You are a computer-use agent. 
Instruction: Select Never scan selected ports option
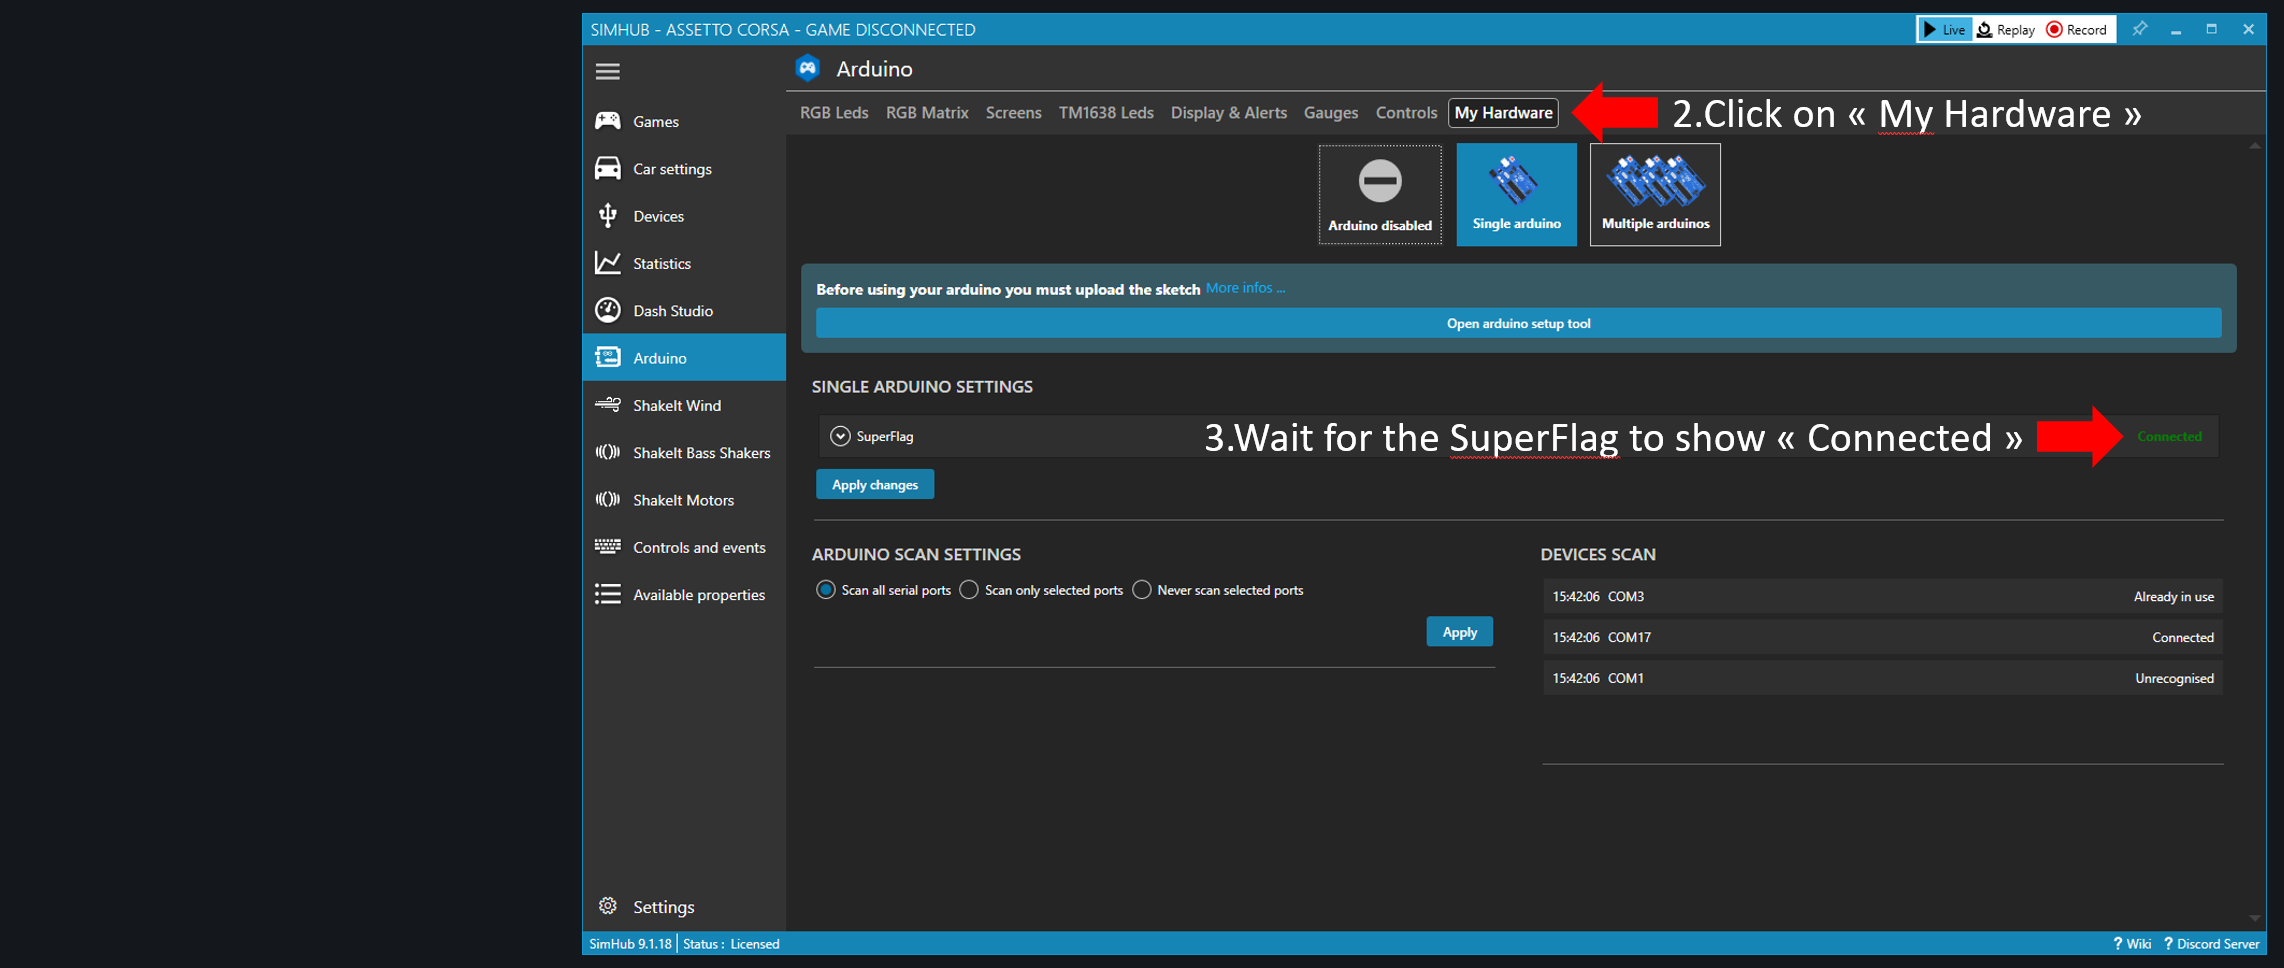click(1141, 590)
